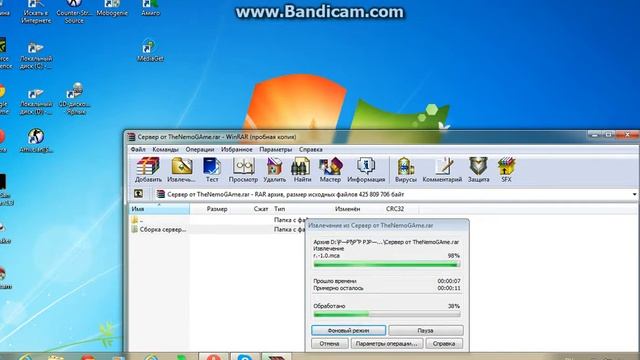Image resolution: width=640 pixels, height=360 pixels.
Task: Open the Избранное menu
Action: [x=237, y=149]
